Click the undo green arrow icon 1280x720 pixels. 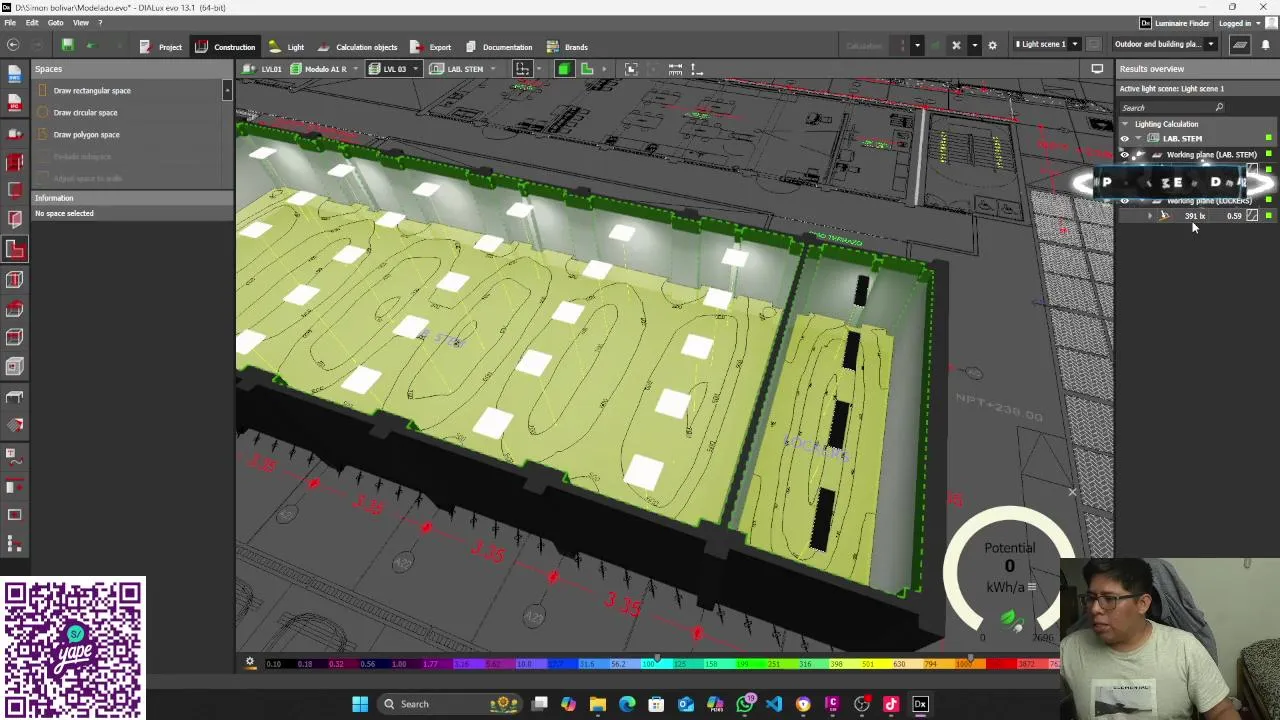tap(91, 45)
